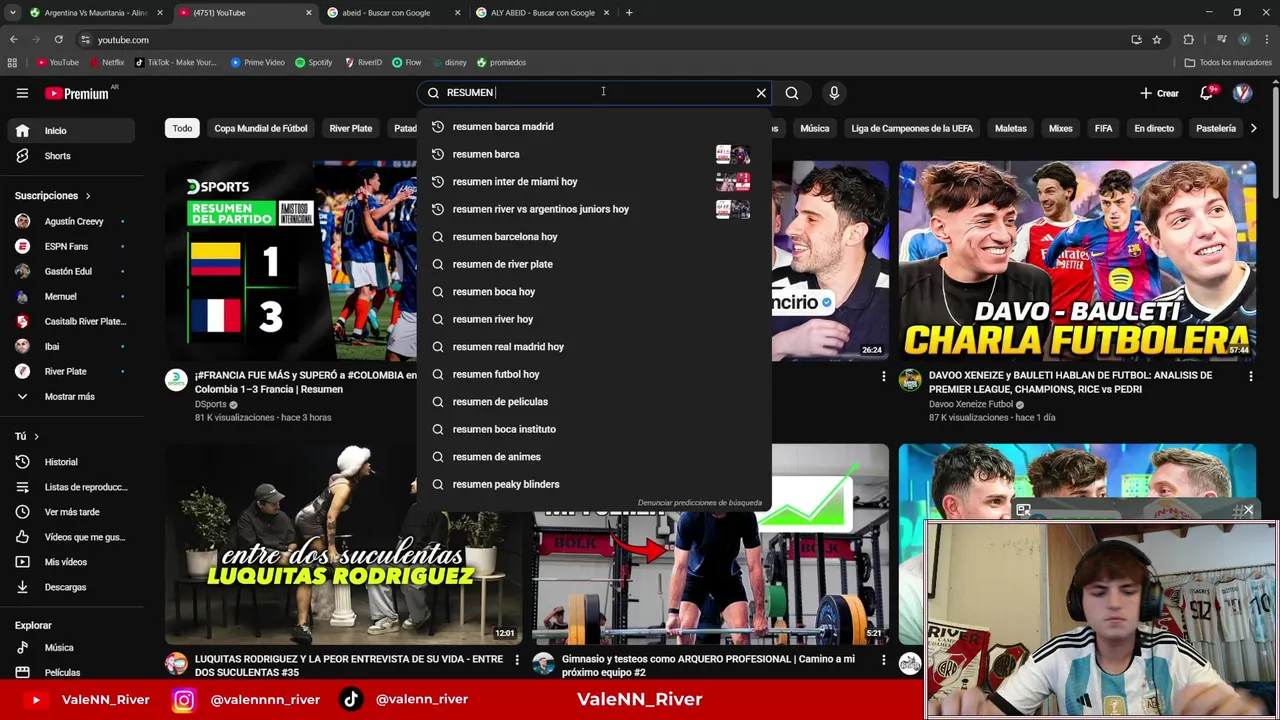Open the DSports Colombia 1-3 Francia thumbnail

(x=290, y=261)
